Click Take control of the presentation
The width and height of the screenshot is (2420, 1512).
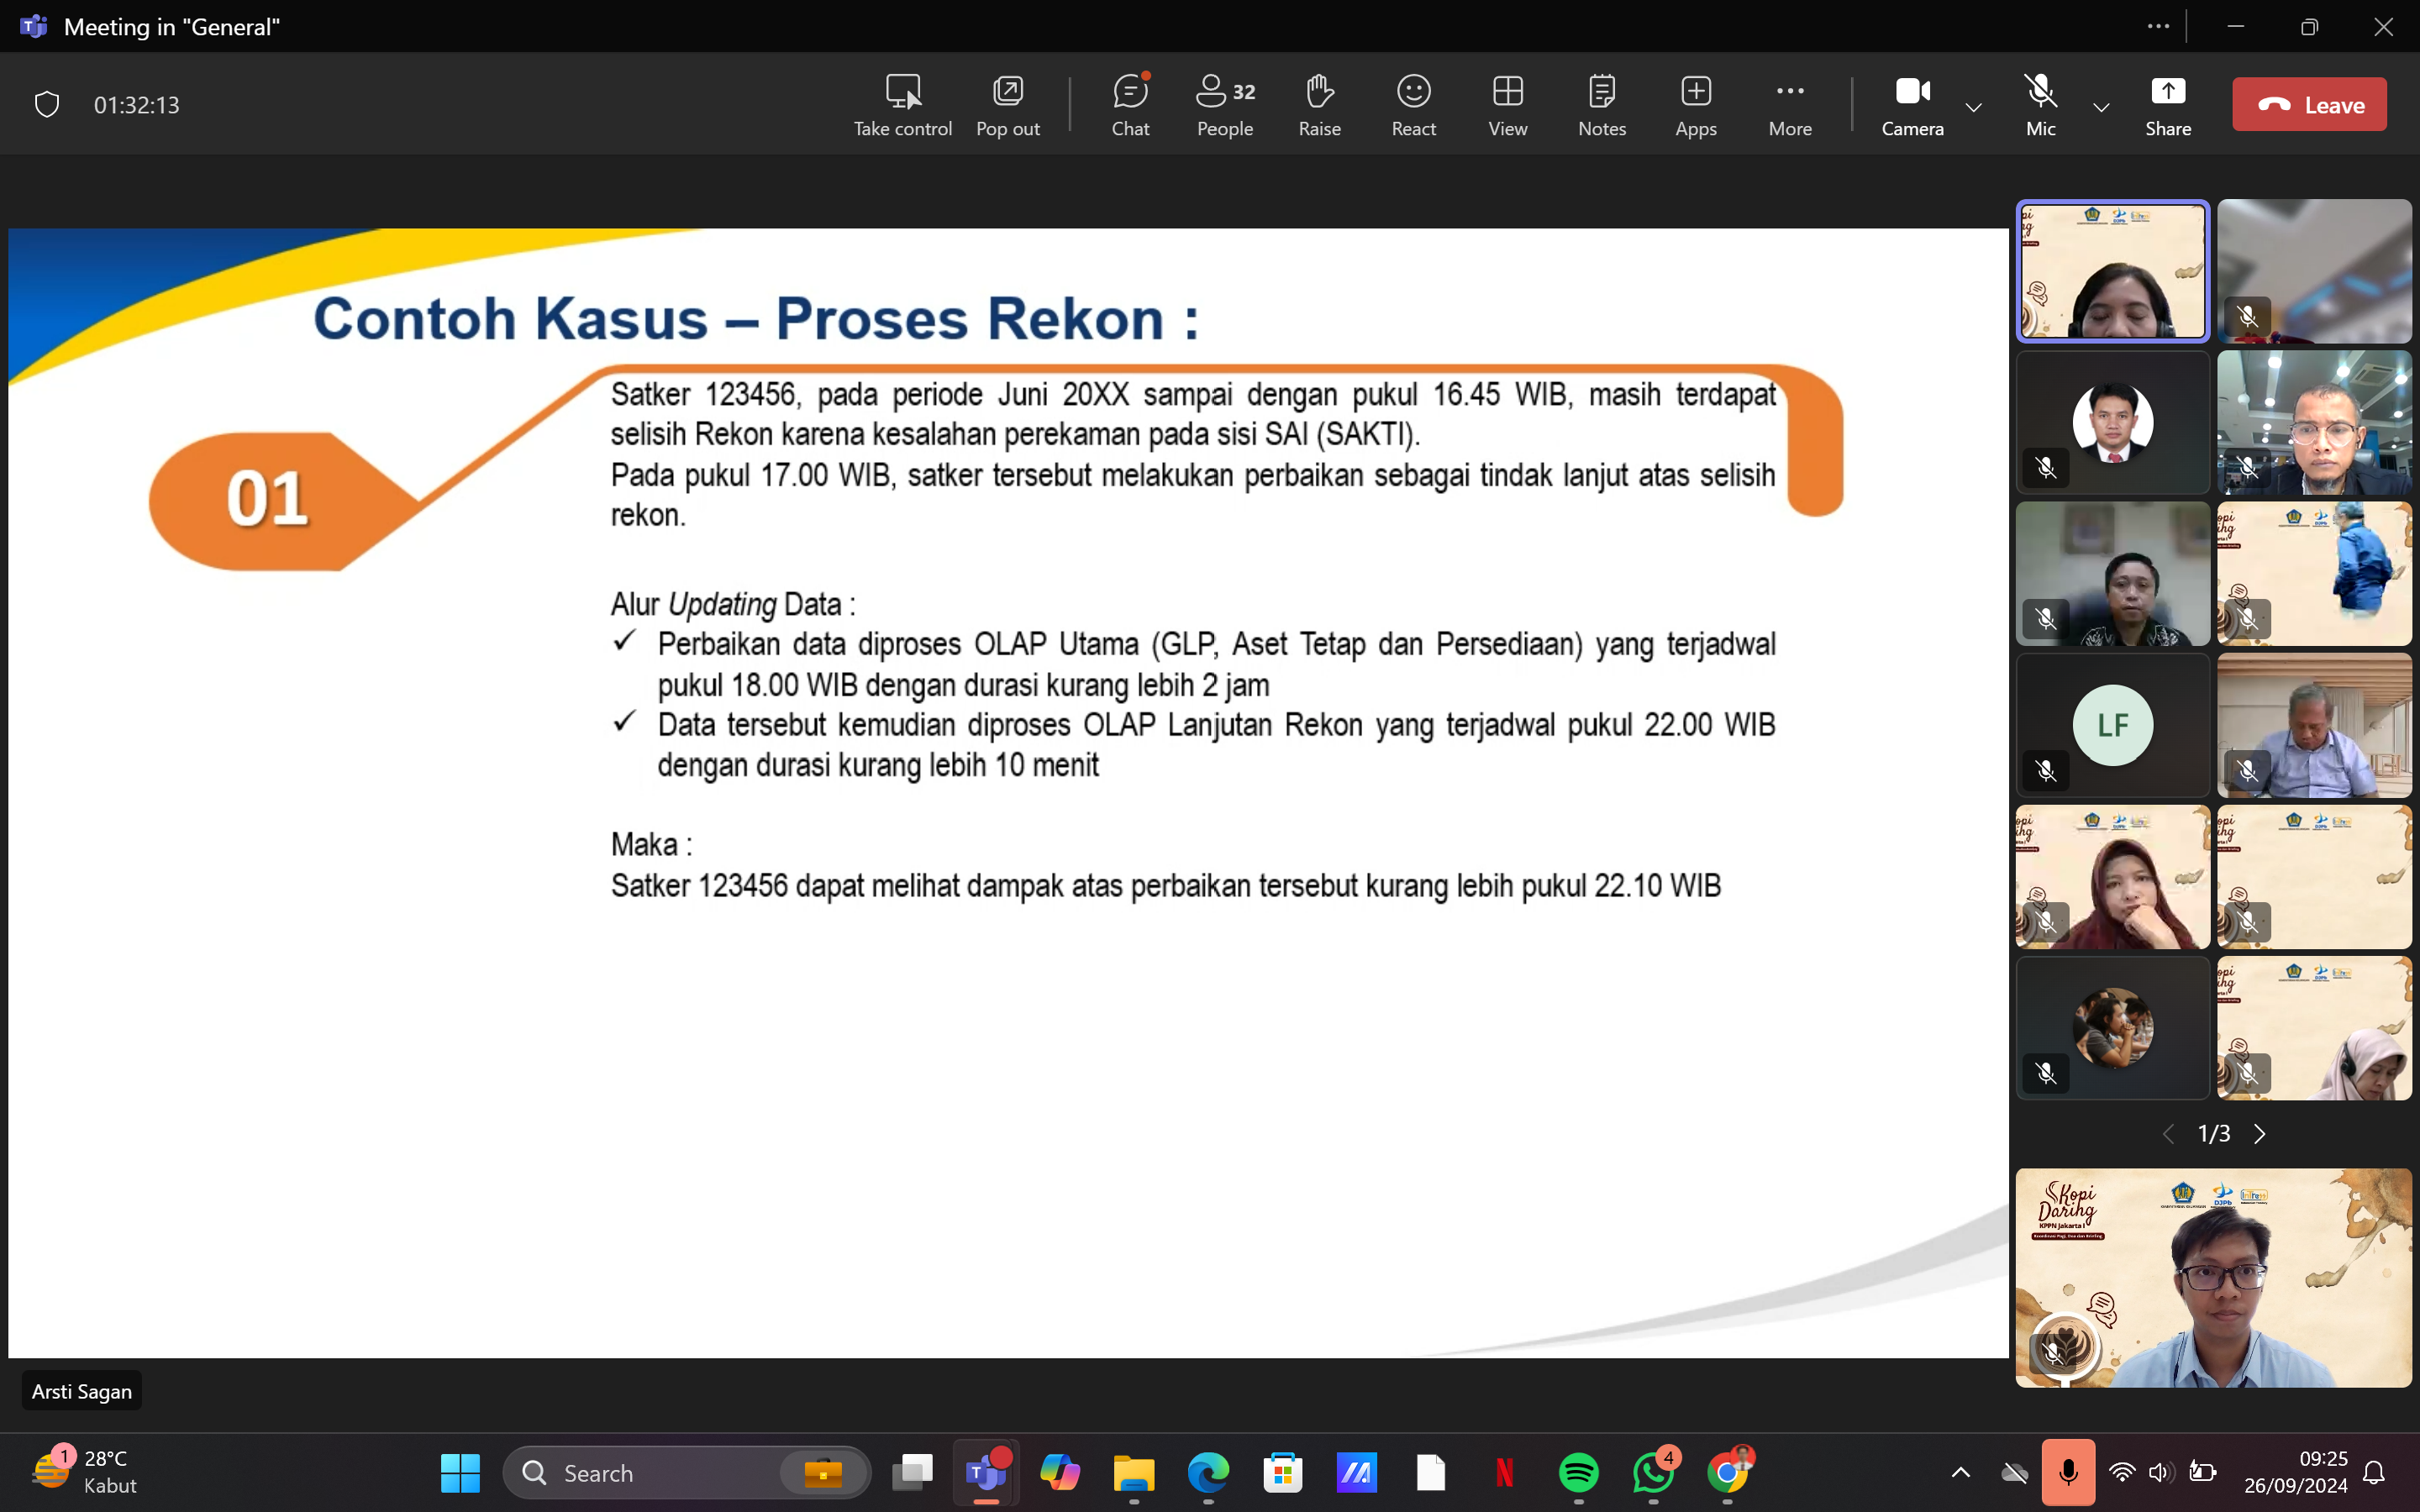tap(902, 104)
